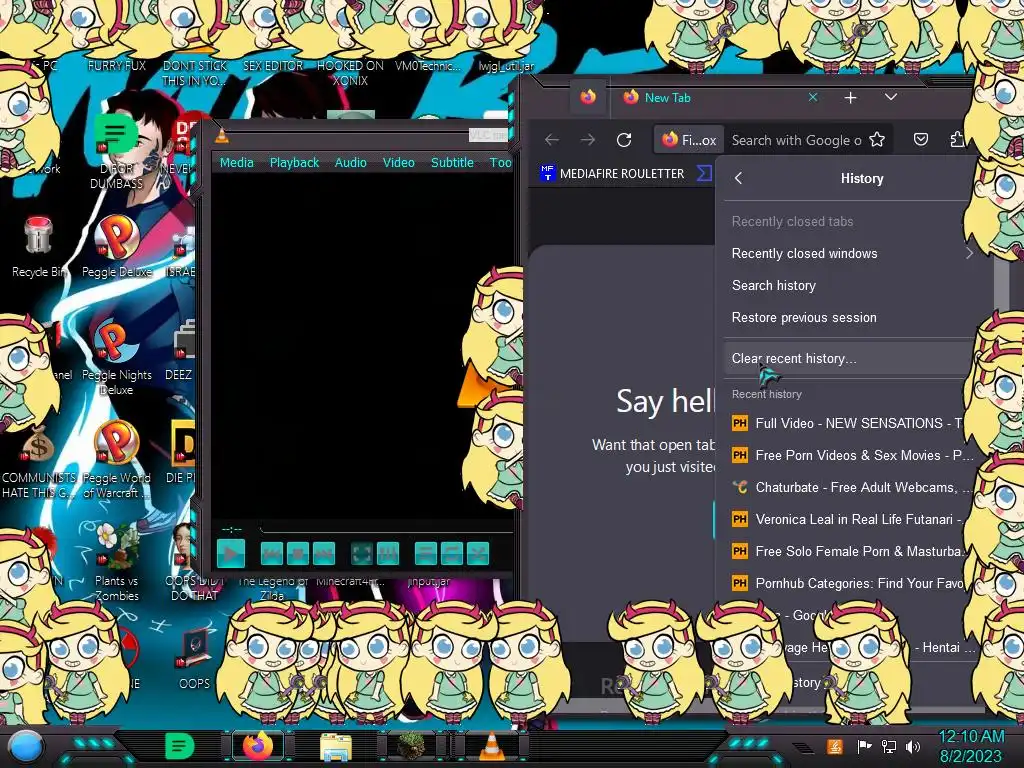This screenshot has width=1024, height=768.
Task: Click the pinned Firefox tab
Action: point(588,98)
